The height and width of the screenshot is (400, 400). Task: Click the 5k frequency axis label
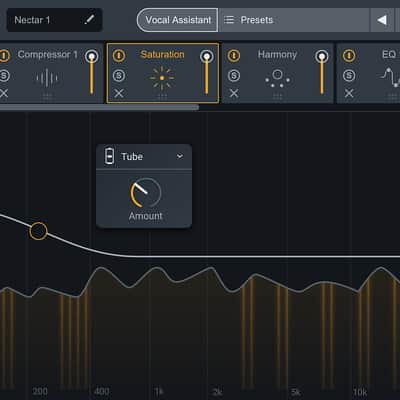pyautogui.click(x=296, y=391)
